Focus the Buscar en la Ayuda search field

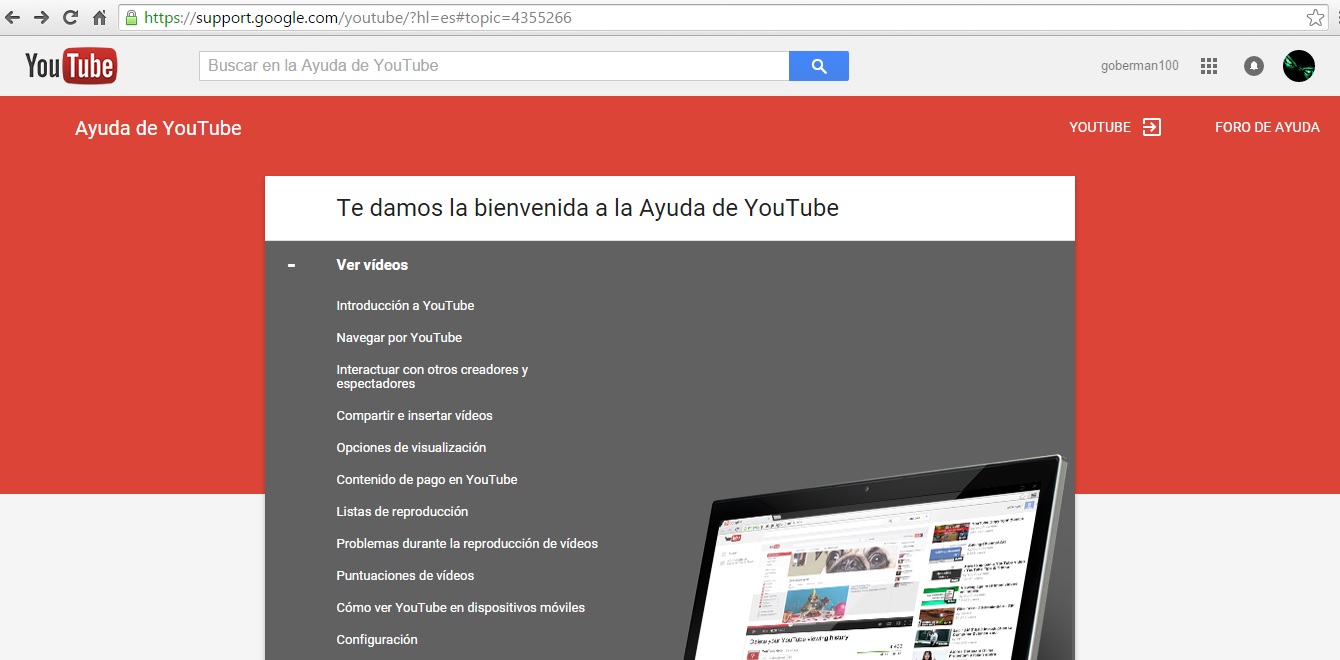(494, 66)
